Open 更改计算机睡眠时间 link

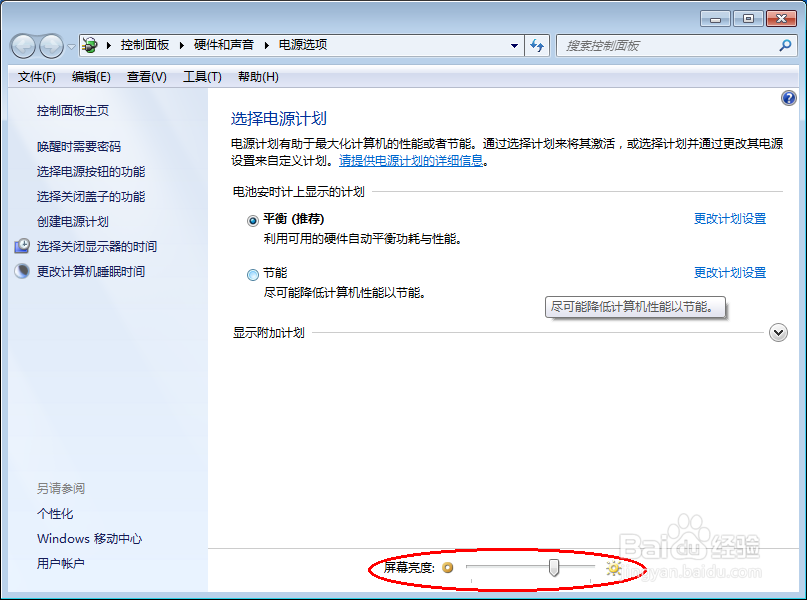91,272
